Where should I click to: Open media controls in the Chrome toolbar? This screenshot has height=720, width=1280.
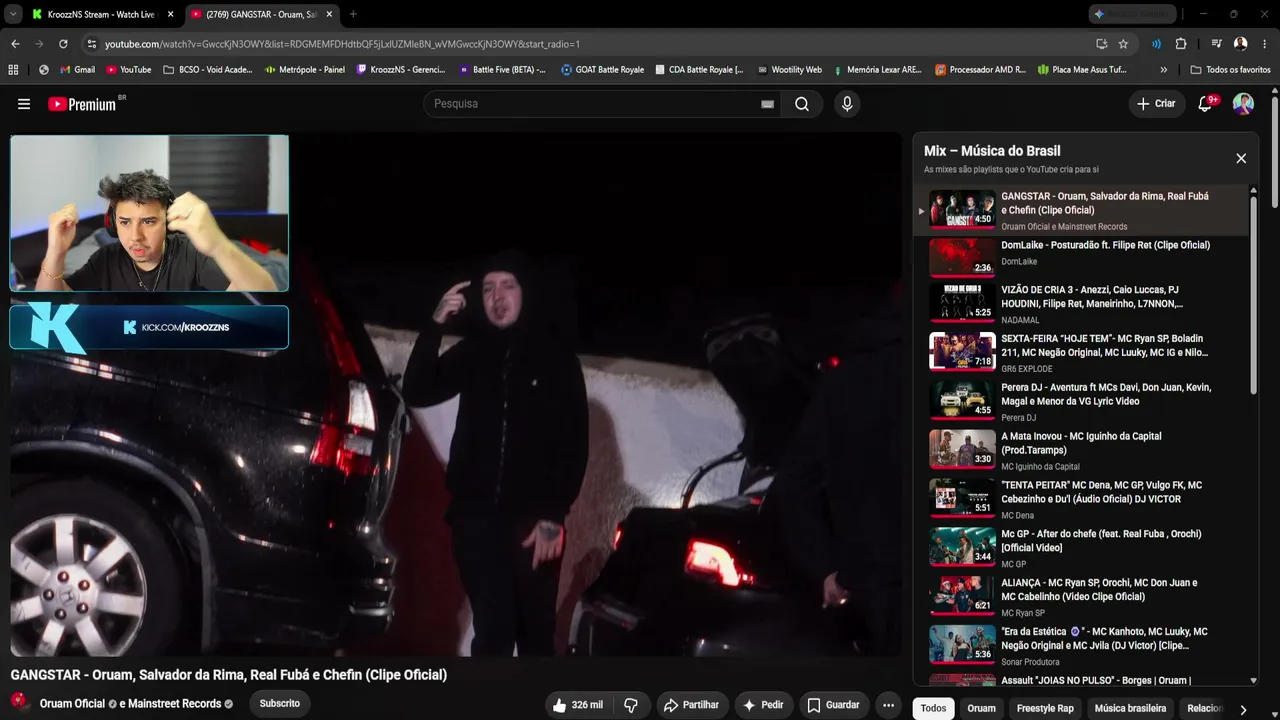click(1216, 44)
